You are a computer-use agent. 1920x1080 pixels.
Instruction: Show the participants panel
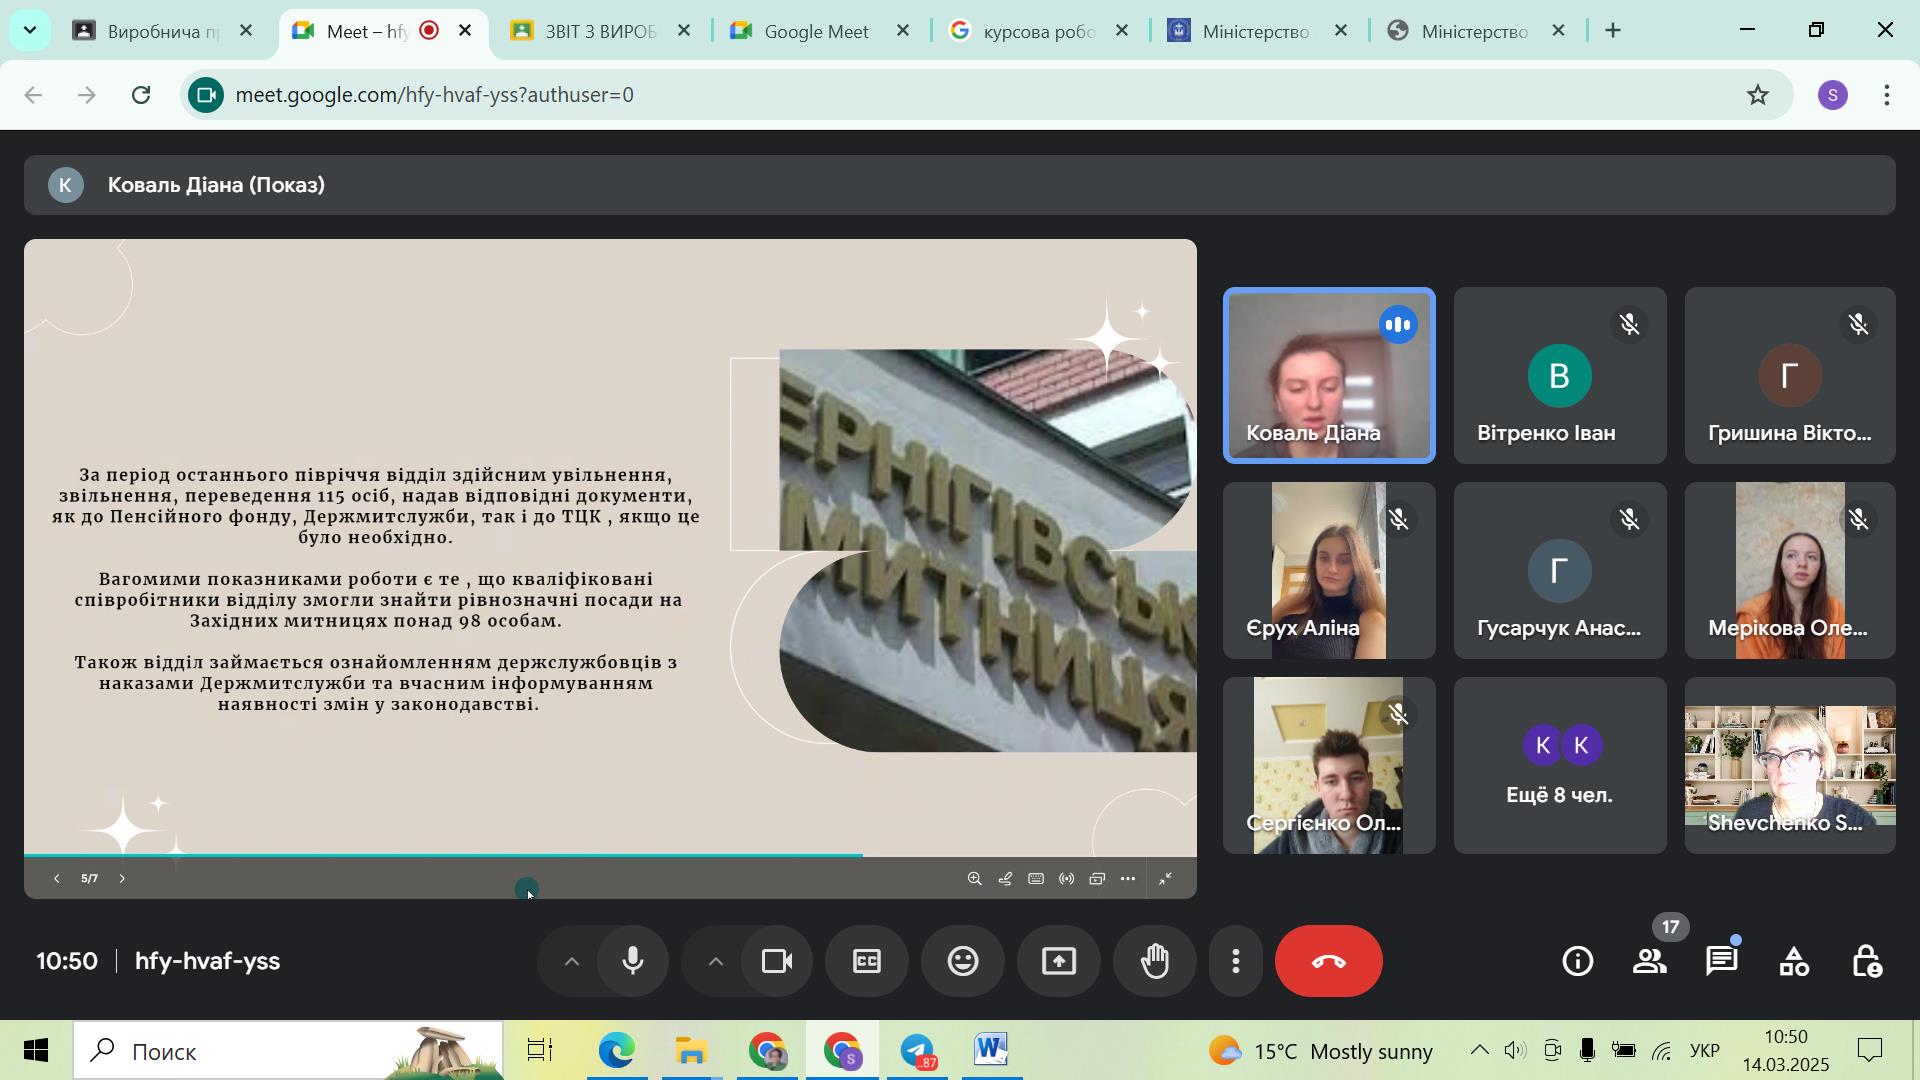tap(1650, 961)
